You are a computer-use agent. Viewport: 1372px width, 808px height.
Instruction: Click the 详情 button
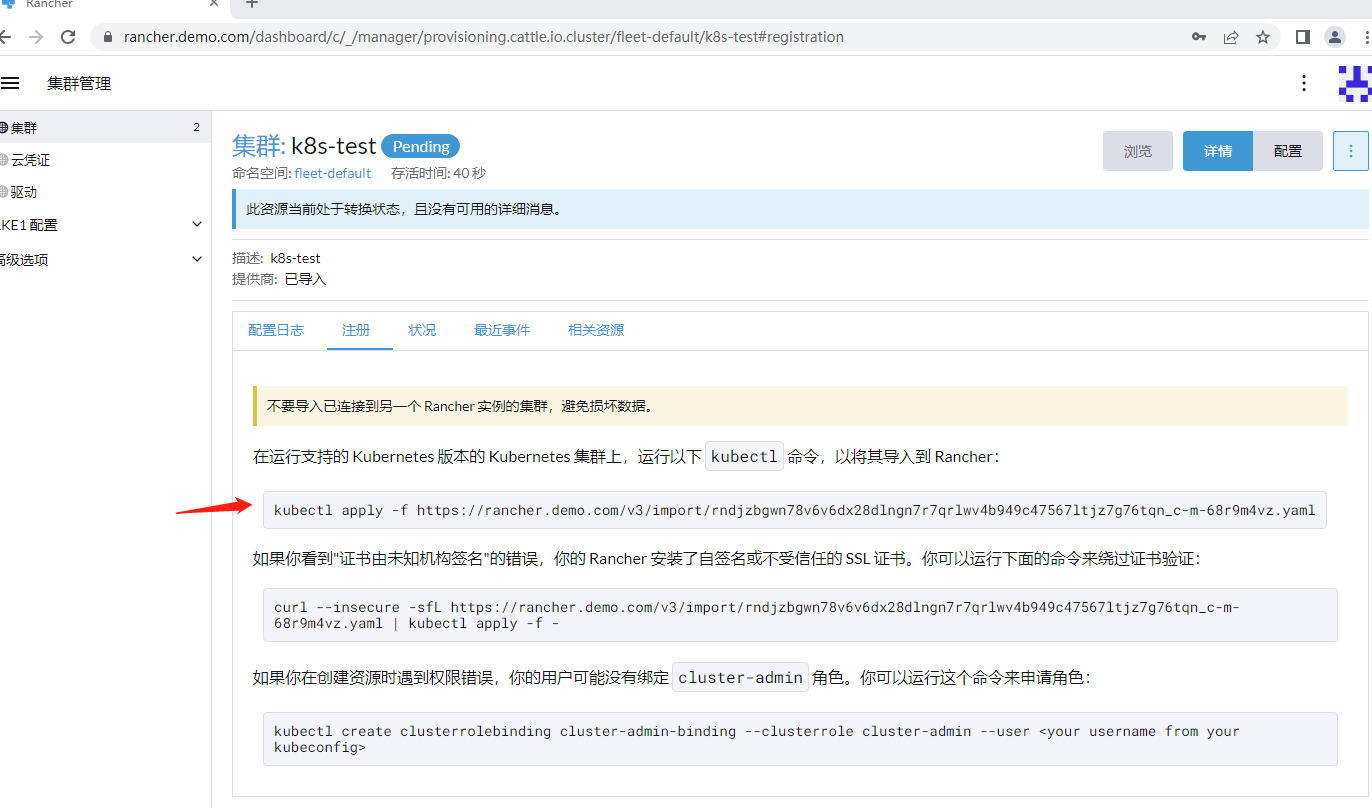tap(1218, 151)
